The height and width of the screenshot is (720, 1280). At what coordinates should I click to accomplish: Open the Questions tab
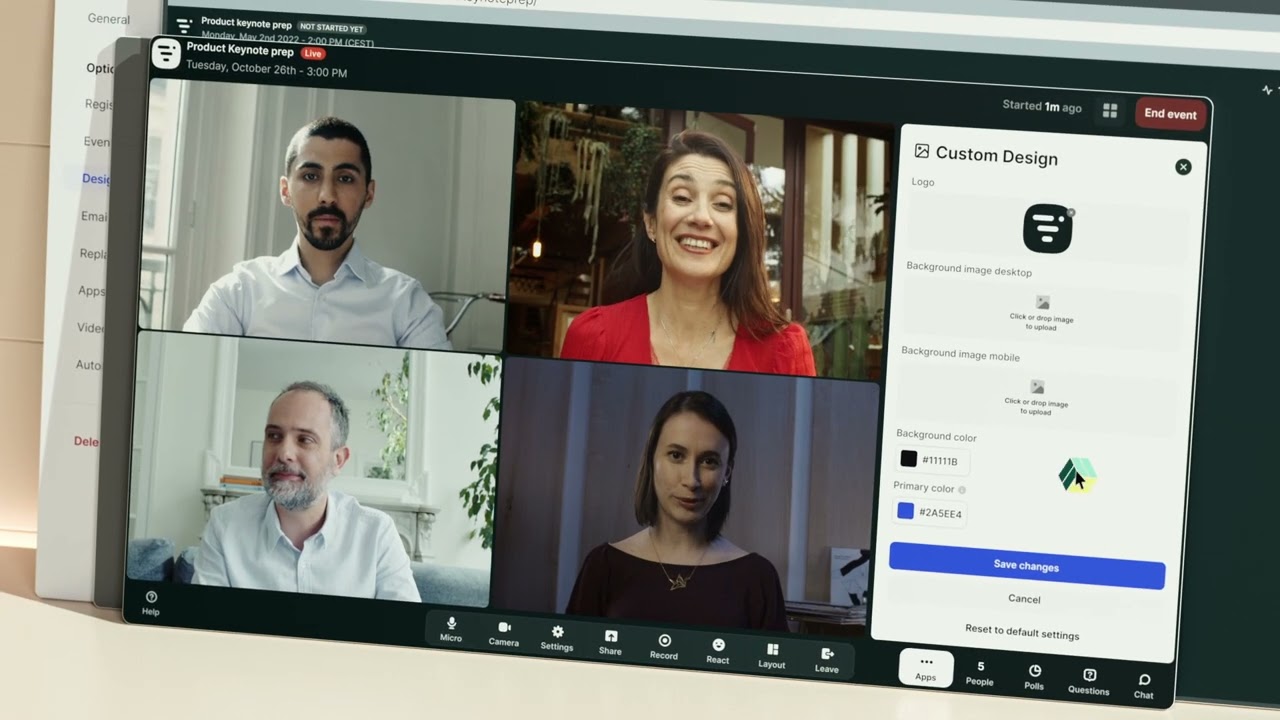pyautogui.click(x=1089, y=682)
